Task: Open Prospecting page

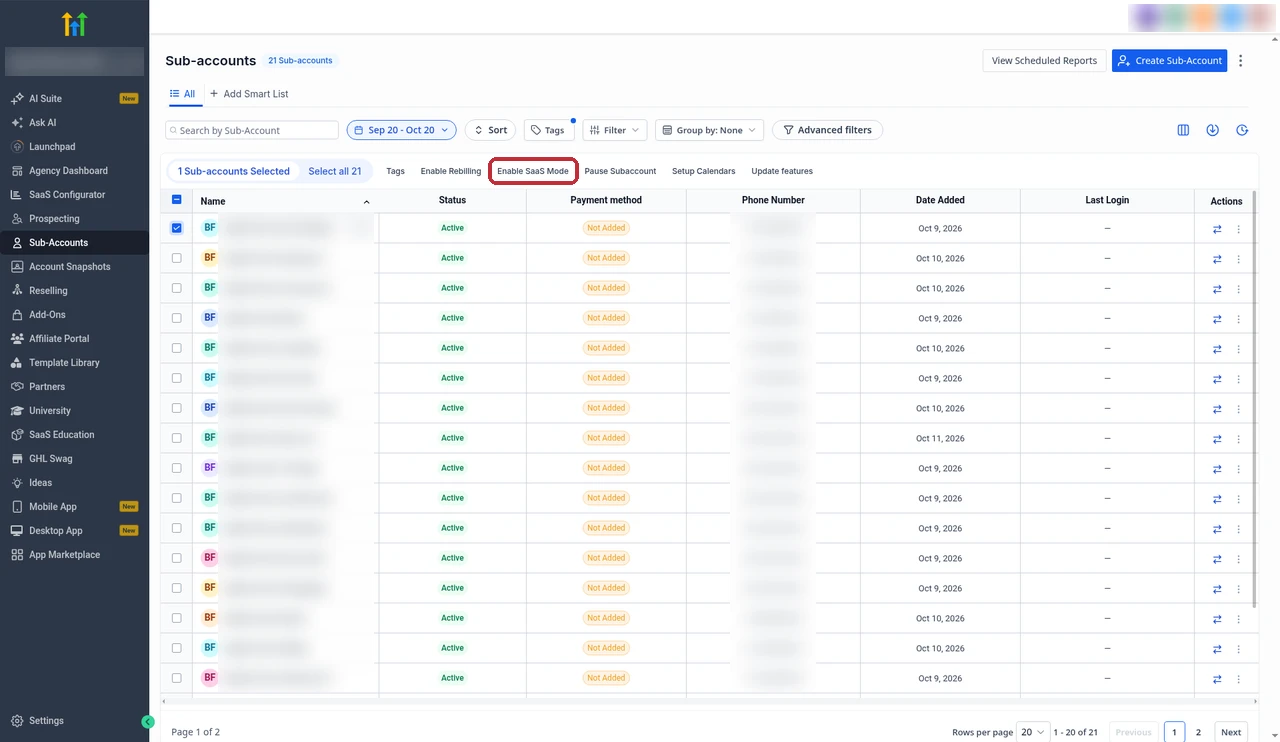Action: (54, 219)
